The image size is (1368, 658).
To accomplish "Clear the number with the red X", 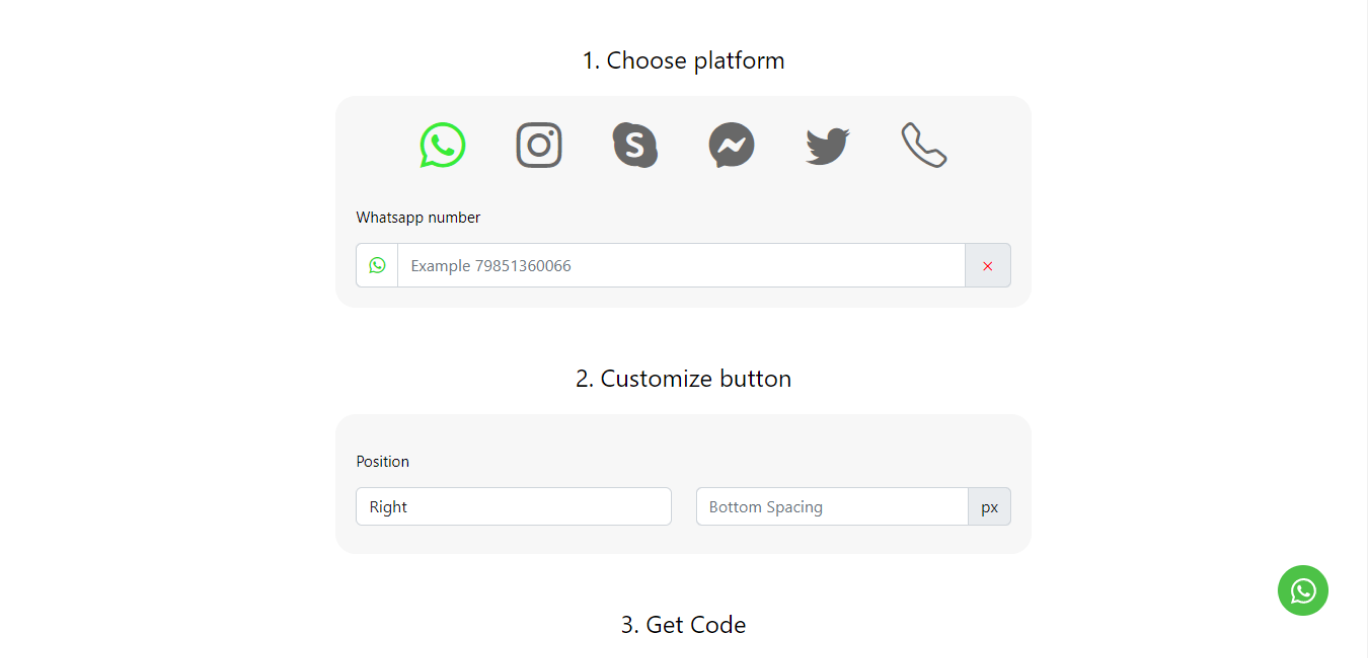I will click(988, 265).
